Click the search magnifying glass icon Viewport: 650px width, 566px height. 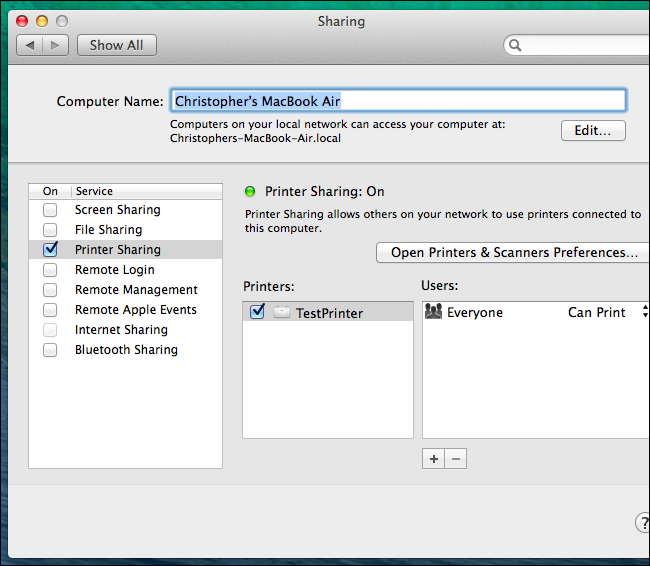(515, 45)
